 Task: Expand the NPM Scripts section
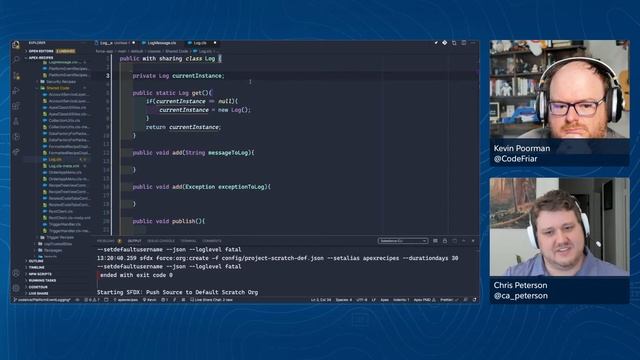tap(40, 274)
